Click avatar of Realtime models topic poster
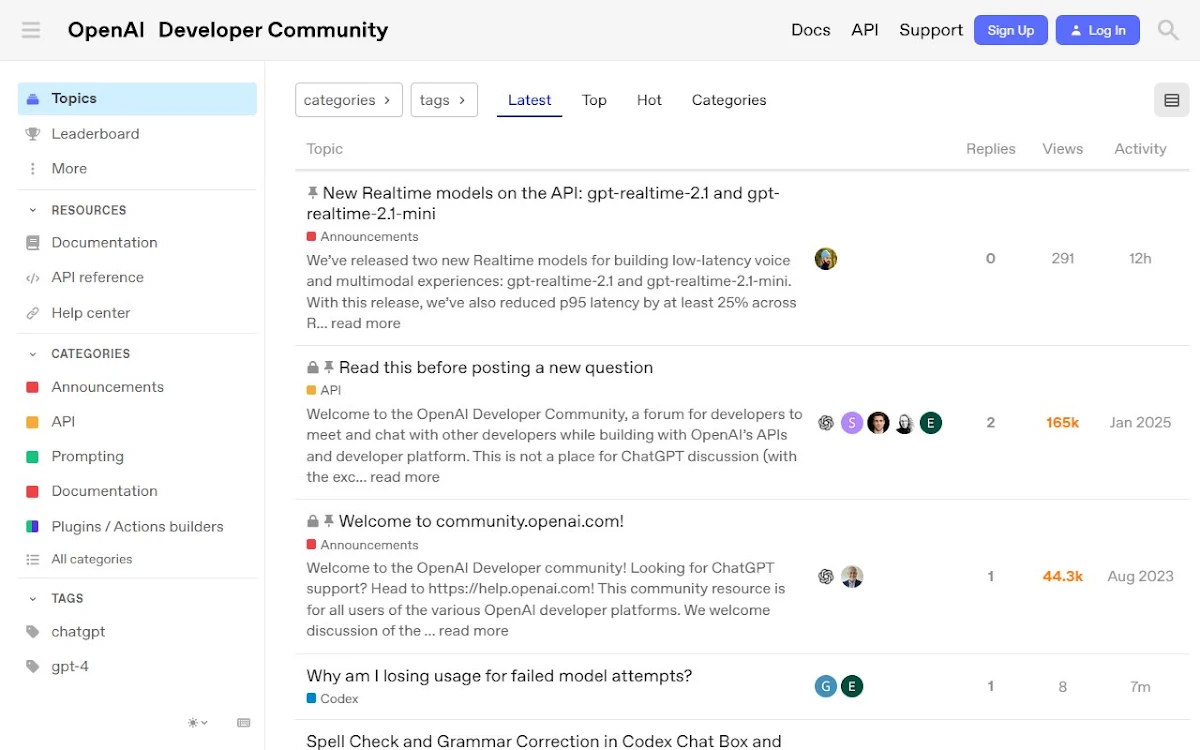The height and width of the screenshot is (750, 1200). pos(826,259)
